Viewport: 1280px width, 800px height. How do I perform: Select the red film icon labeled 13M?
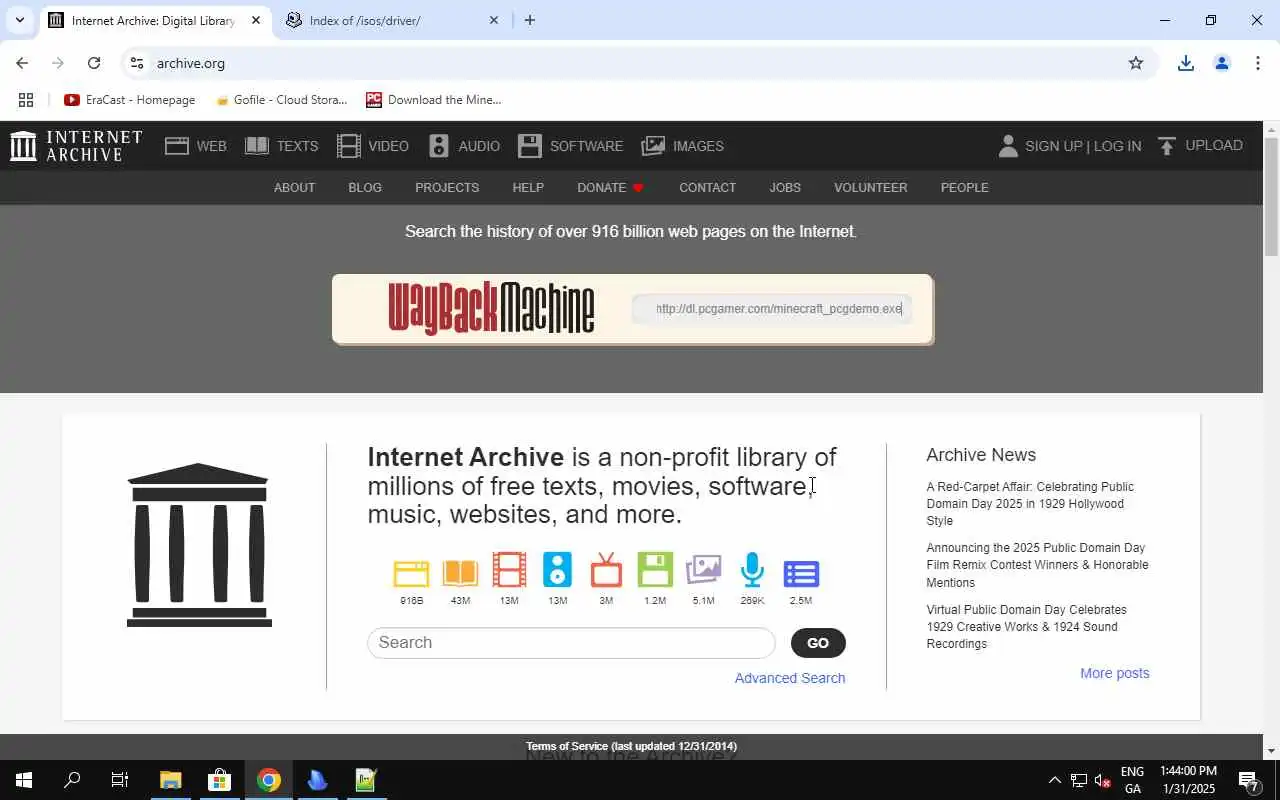click(x=509, y=570)
